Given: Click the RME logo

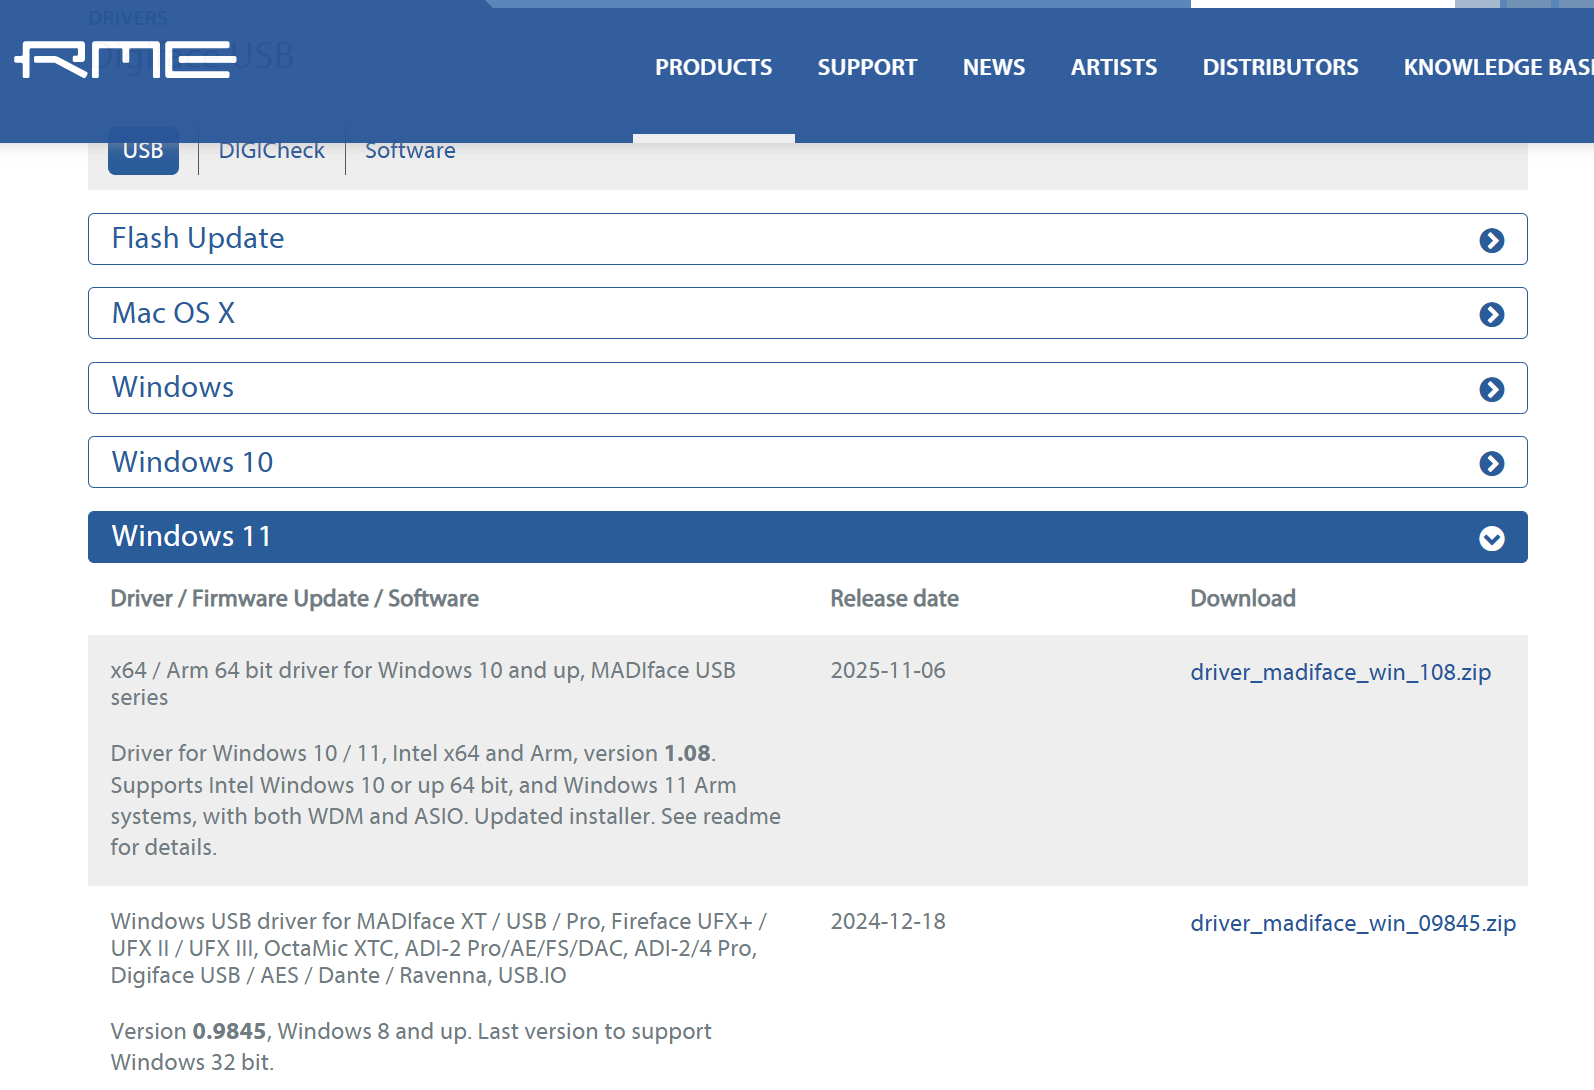Looking at the screenshot, I should [126, 60].
